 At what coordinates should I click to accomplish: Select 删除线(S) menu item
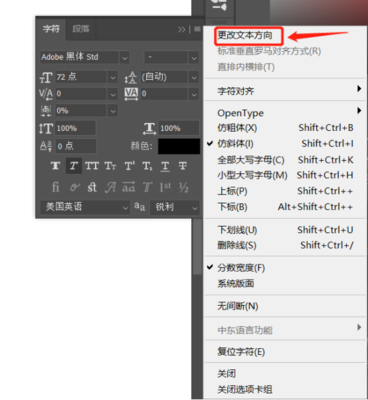(x=285, y=245)
